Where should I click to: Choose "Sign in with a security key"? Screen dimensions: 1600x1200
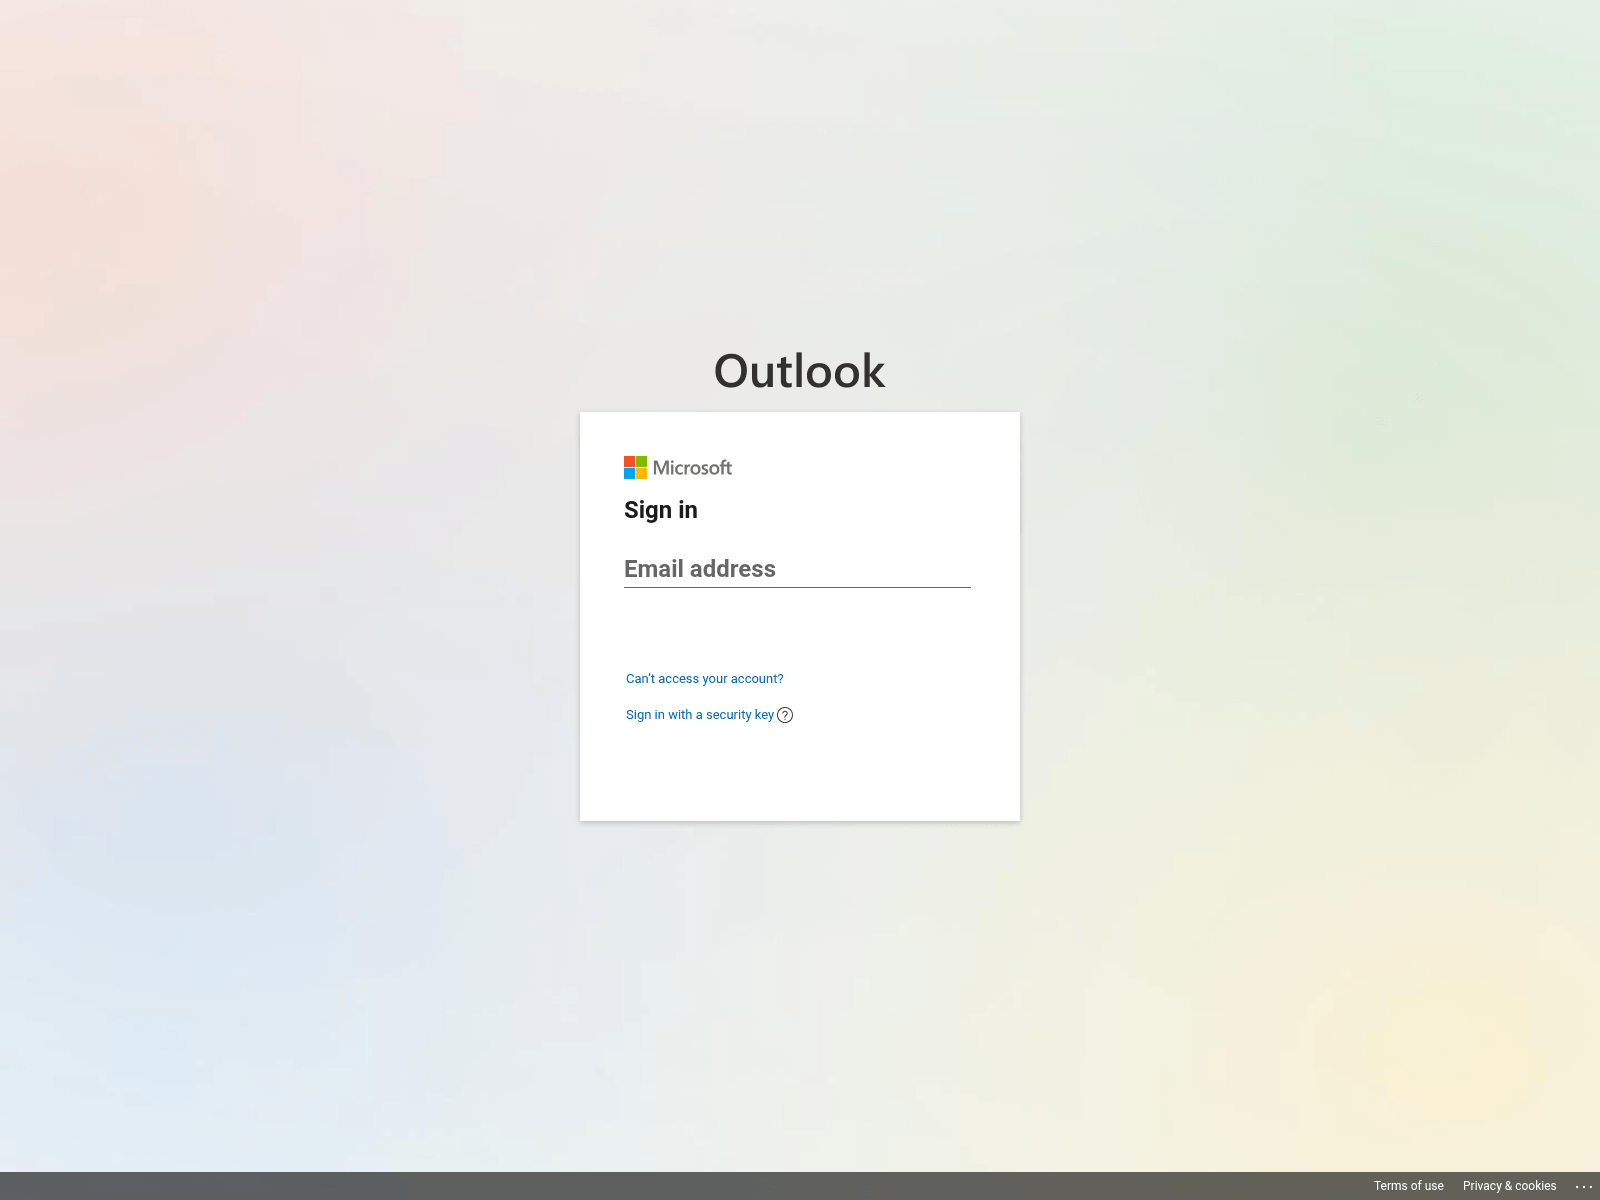pyautogui.click(x=700, y=715)
